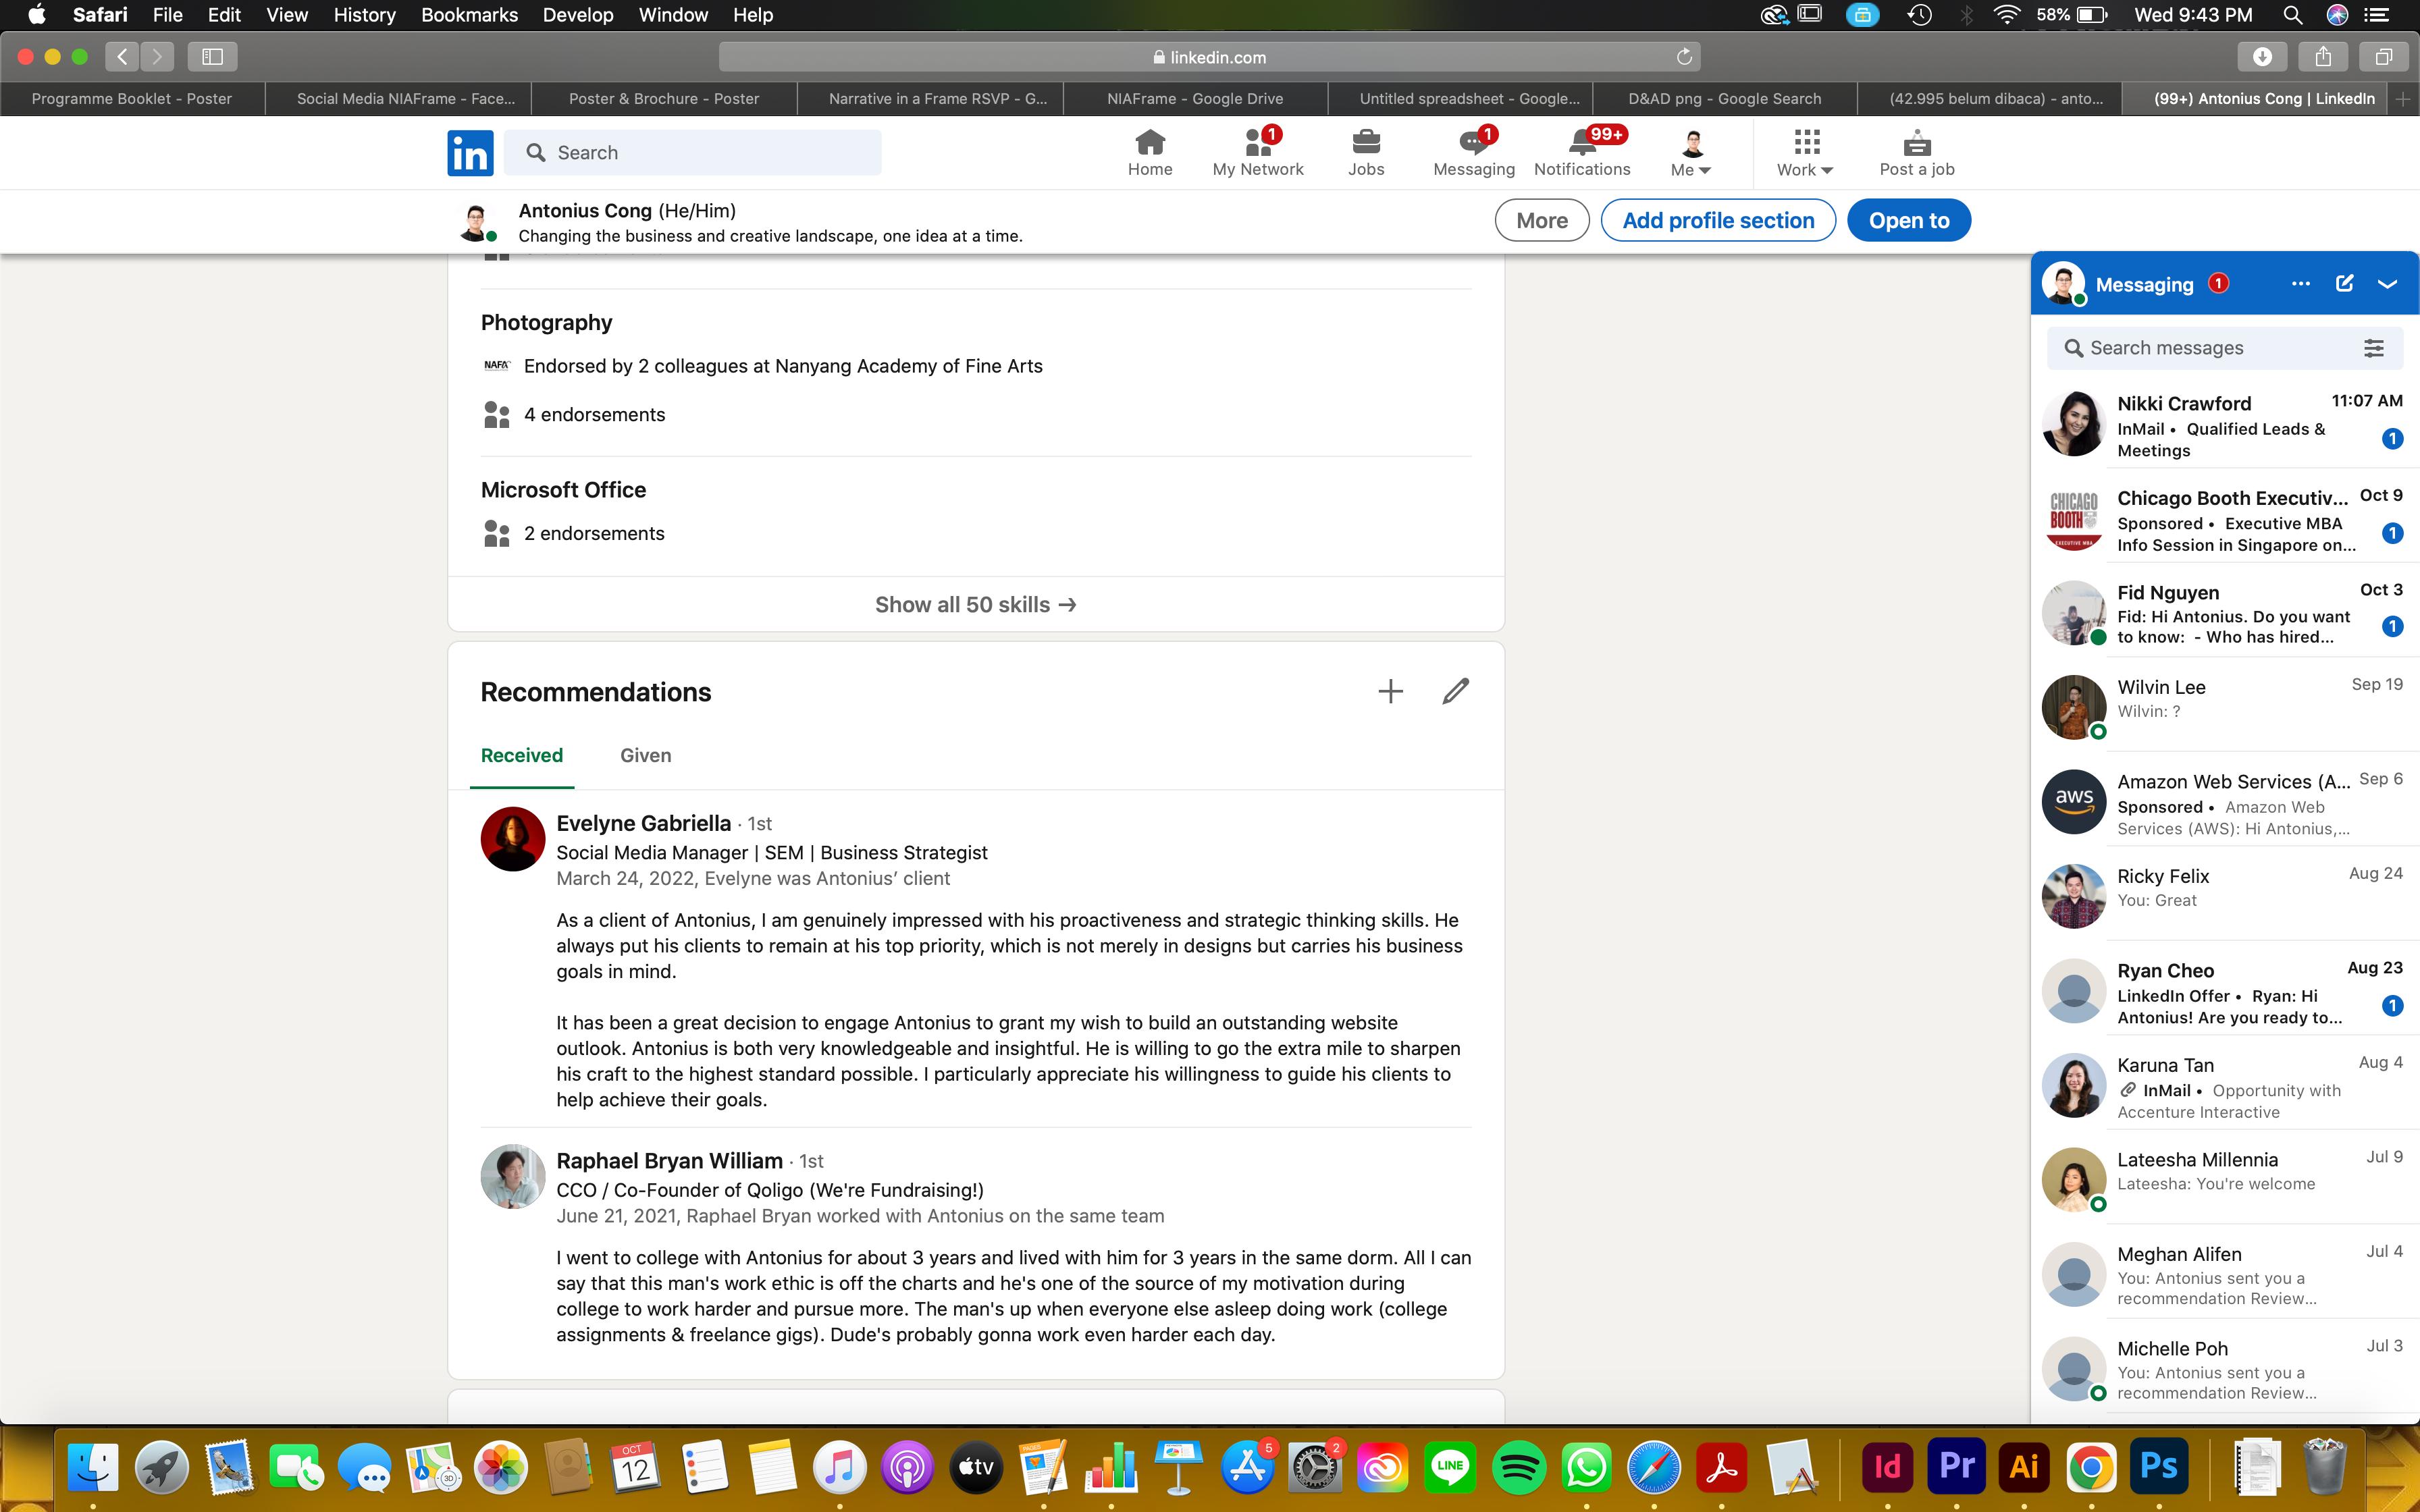
Task: Toggle Safari sidebar button
Action: 212,57
